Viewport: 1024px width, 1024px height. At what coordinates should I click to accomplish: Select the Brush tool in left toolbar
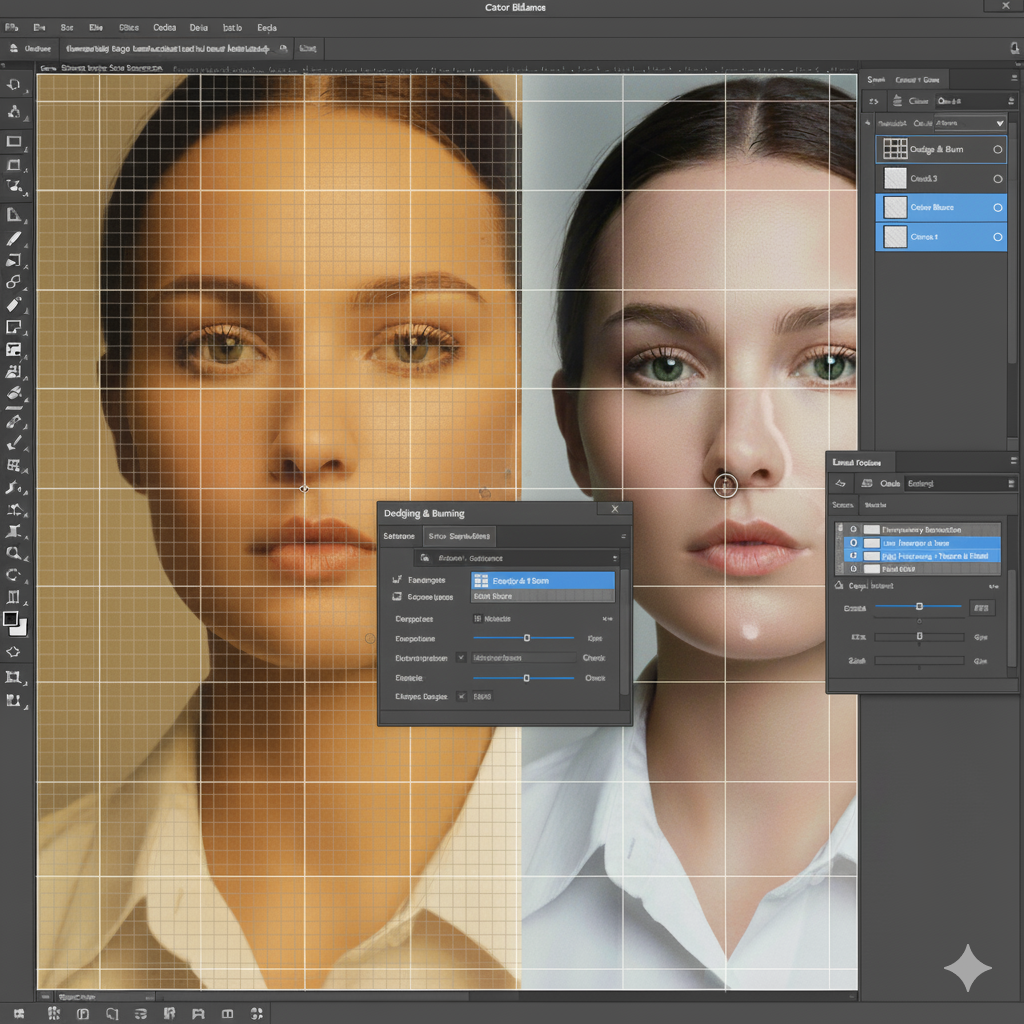14,239
